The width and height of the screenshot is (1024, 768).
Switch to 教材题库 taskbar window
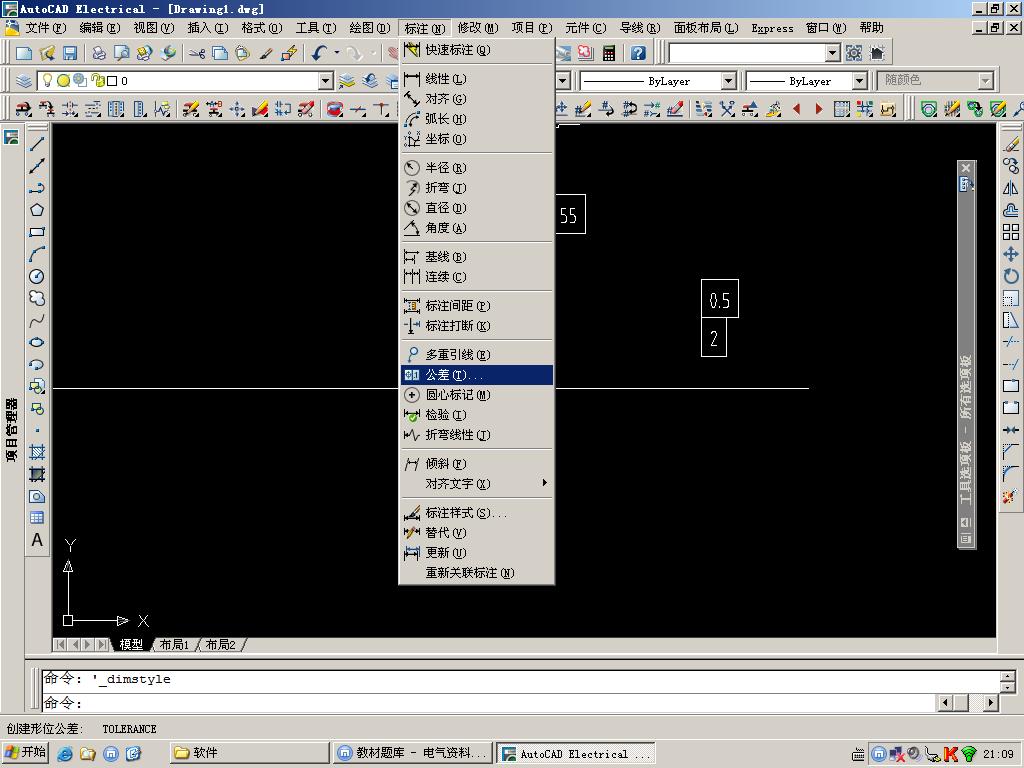(x=413, y=753)
